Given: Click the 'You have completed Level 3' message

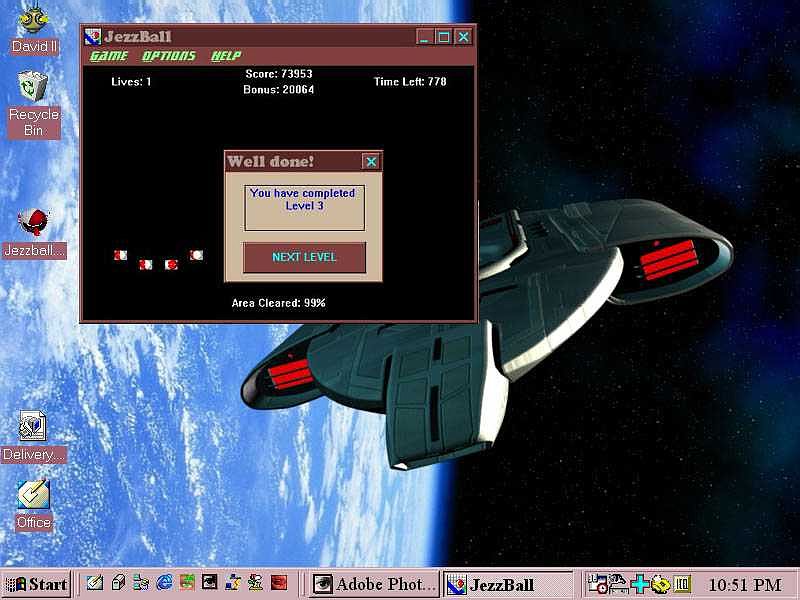Looking at the screenshot, I should click(x=304, y=199).
